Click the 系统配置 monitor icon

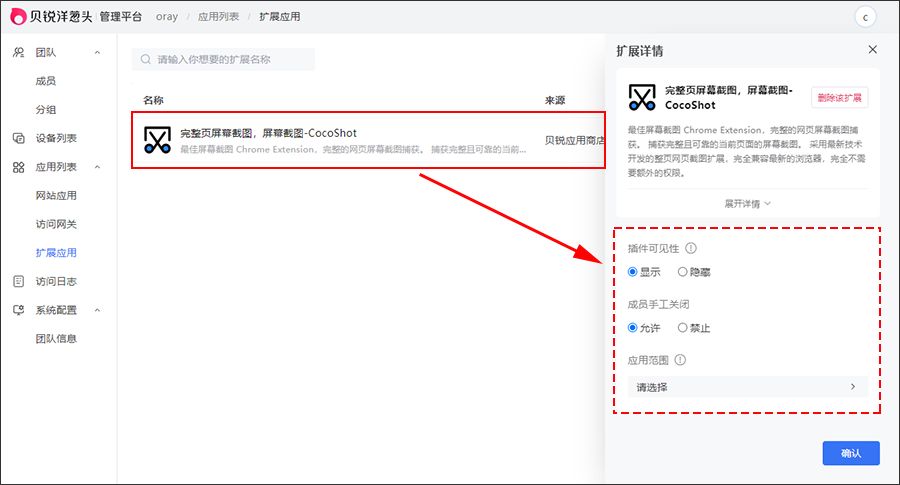click(18, 310)
